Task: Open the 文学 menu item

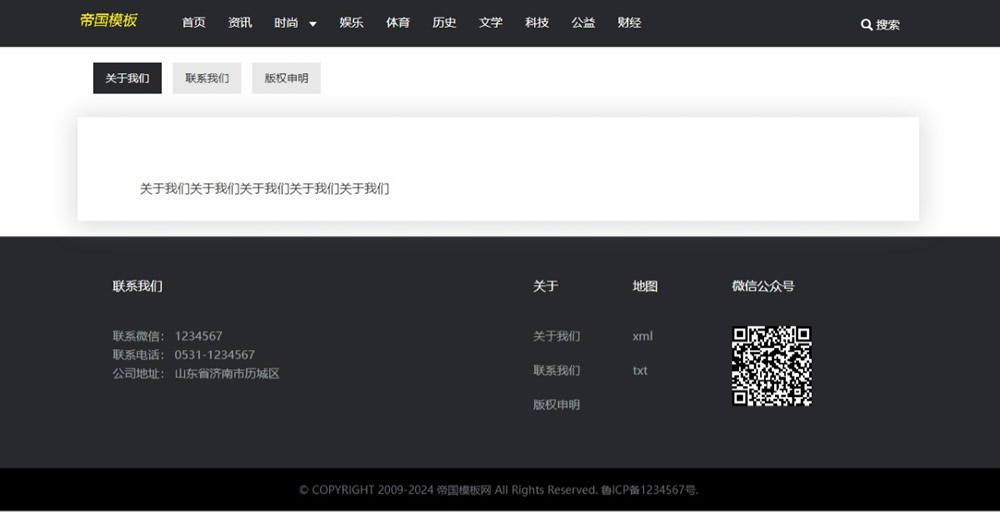Action: click(x=490, y=23)
